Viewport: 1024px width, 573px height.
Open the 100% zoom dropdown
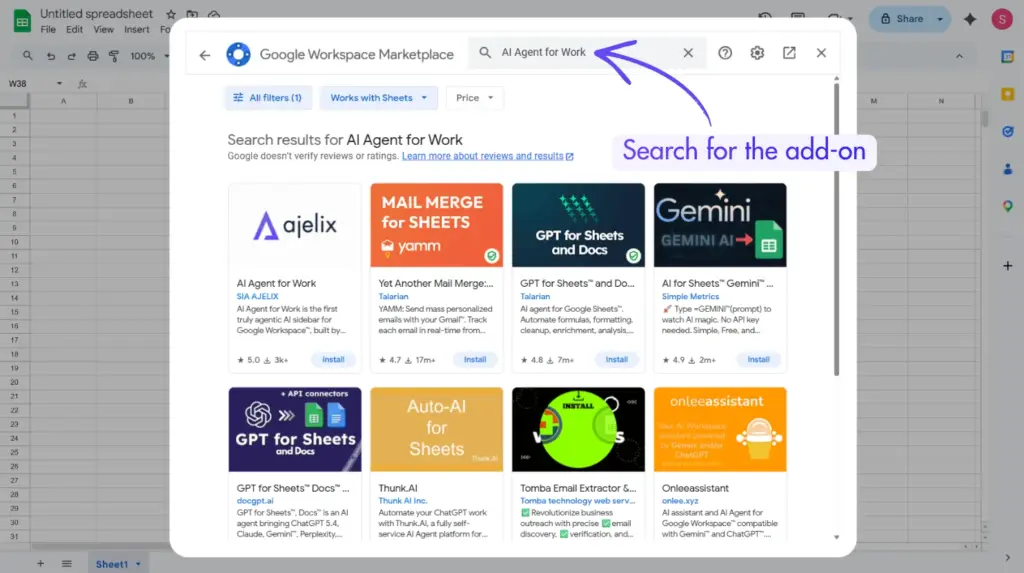(x=149, y=56)
